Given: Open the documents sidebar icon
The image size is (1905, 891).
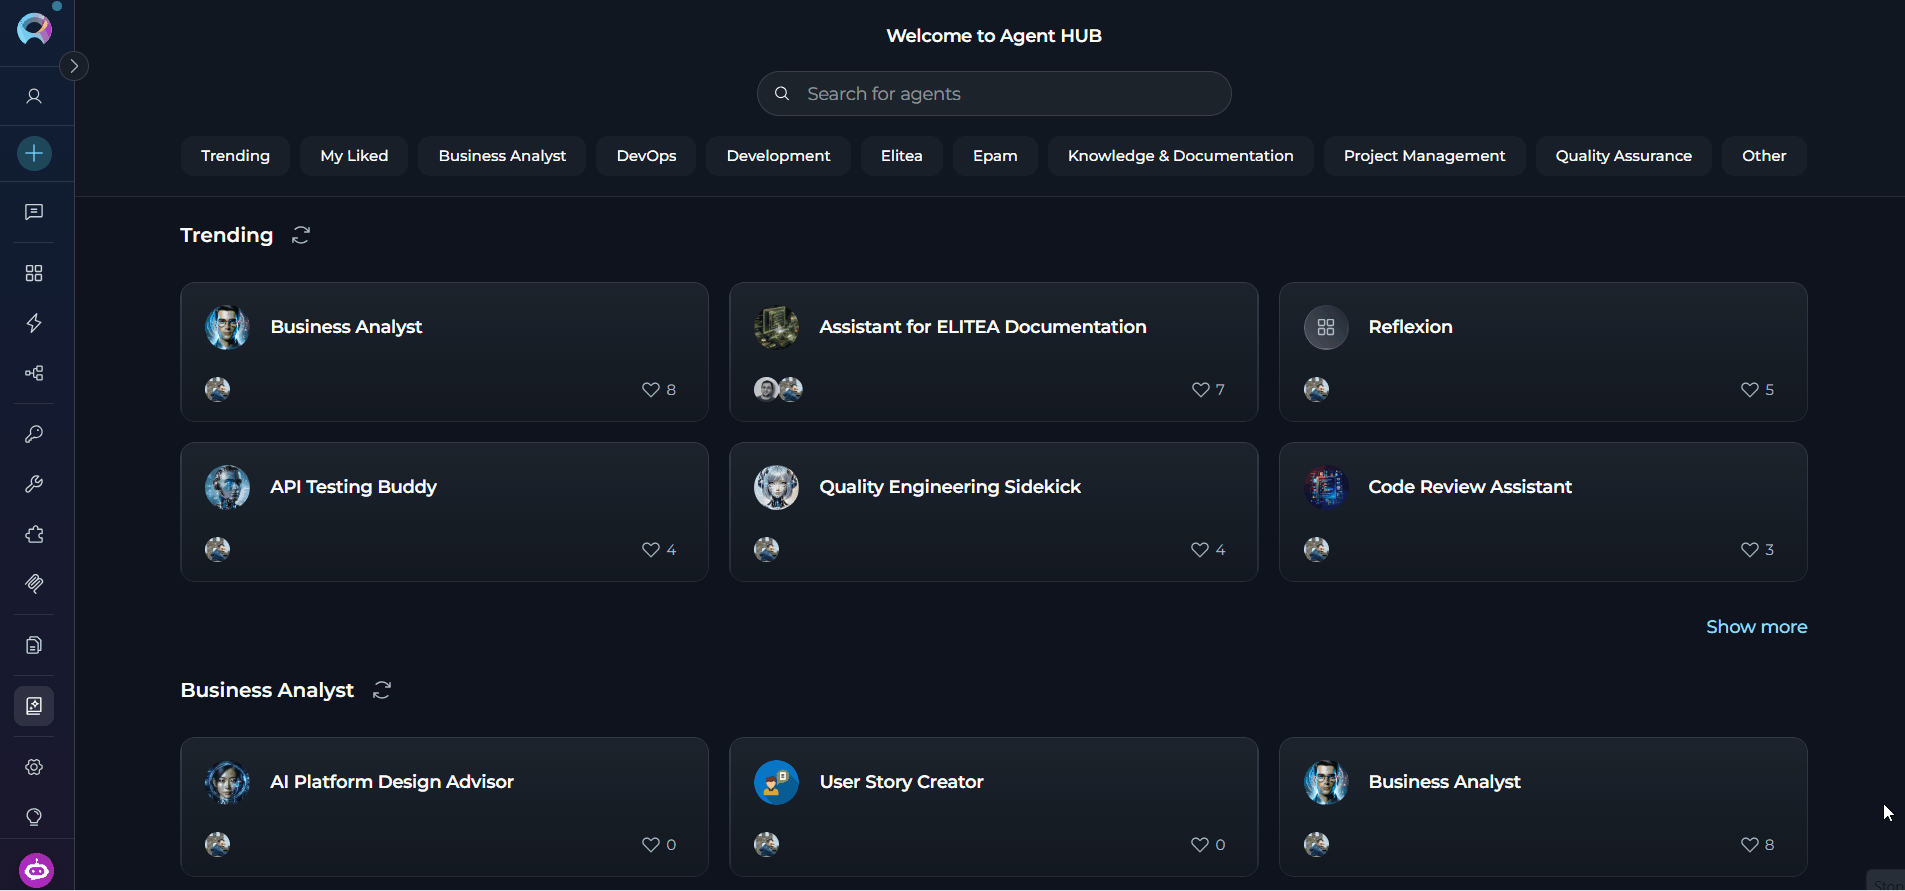Looking at the screenshot, I should point(34,645).
